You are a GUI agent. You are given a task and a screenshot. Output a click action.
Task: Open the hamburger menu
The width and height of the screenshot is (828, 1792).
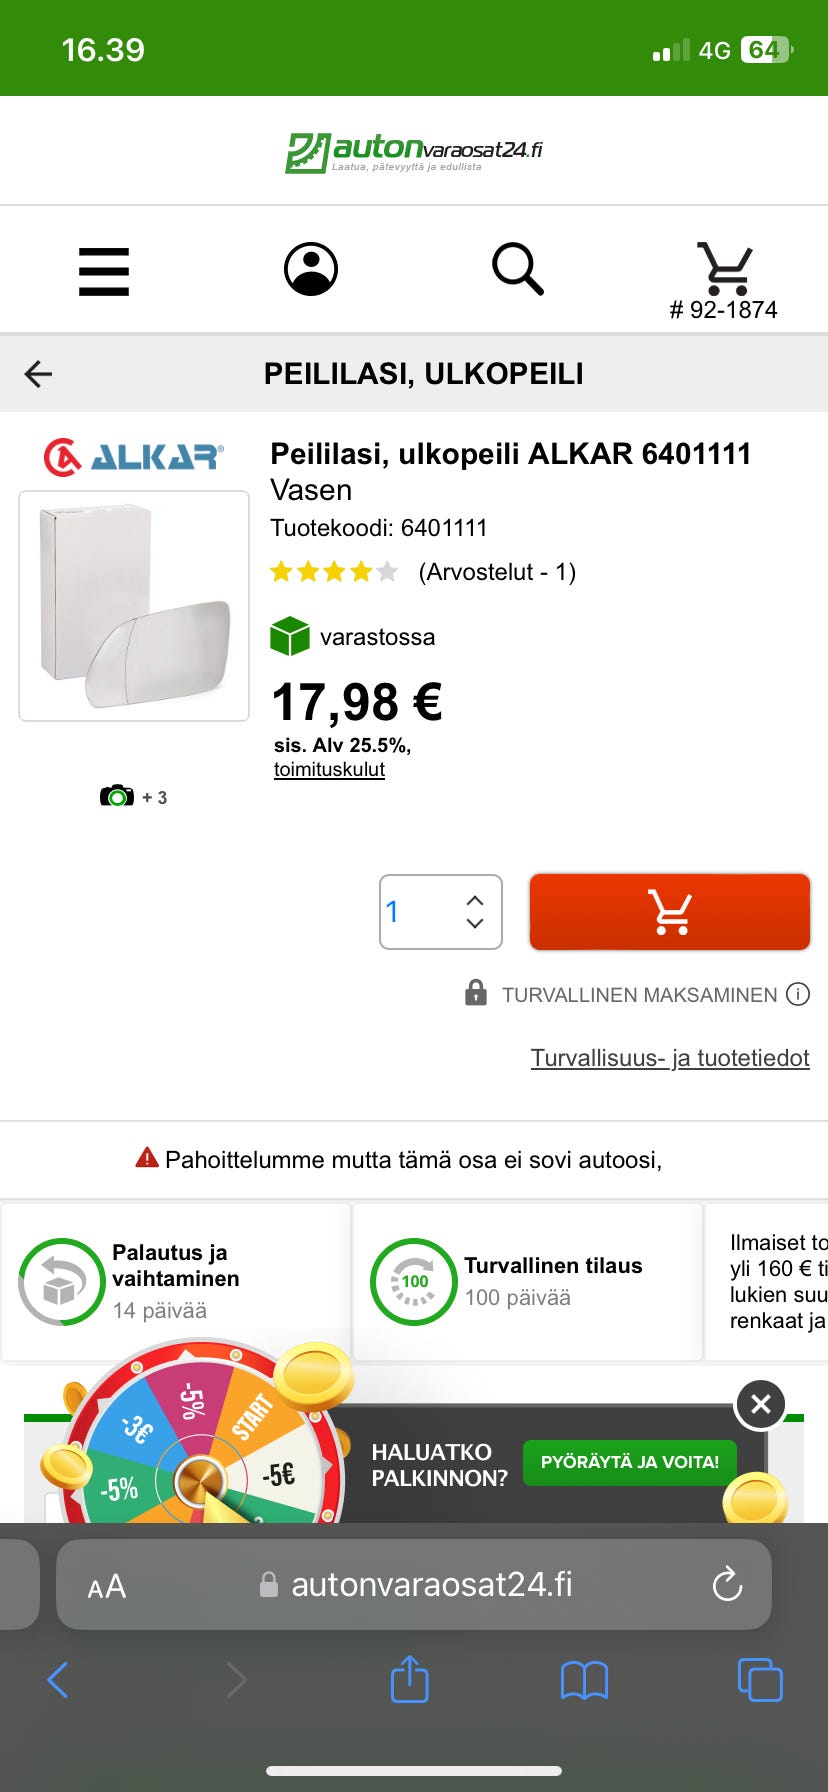click(x=104, y=271)
